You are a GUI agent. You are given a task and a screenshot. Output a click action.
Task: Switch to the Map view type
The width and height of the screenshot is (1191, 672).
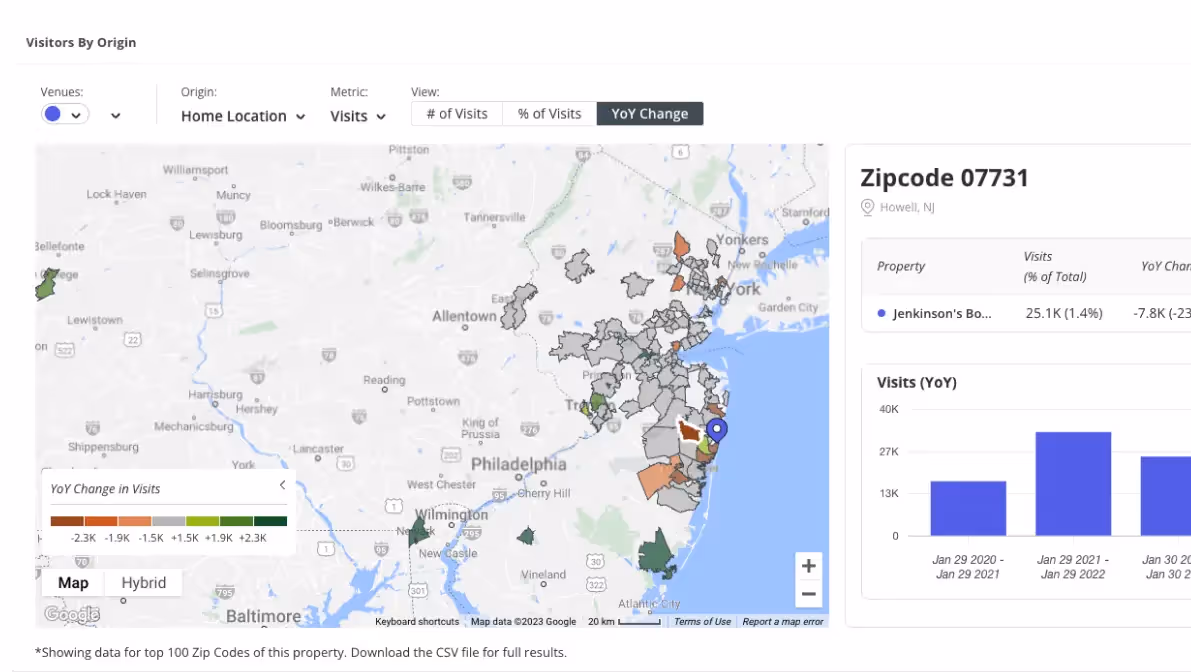pyautogui.click(x=73, y=582)
